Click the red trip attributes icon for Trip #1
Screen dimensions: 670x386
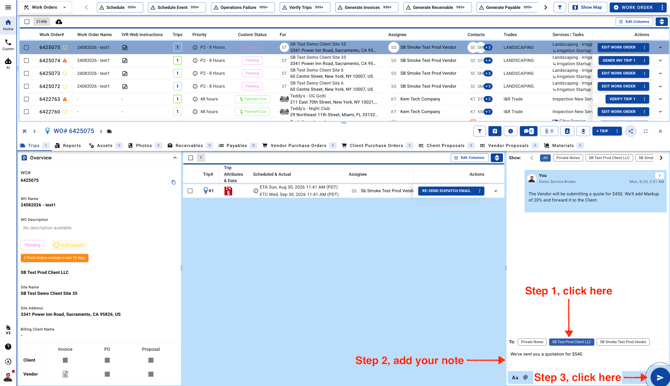point(228,191)
